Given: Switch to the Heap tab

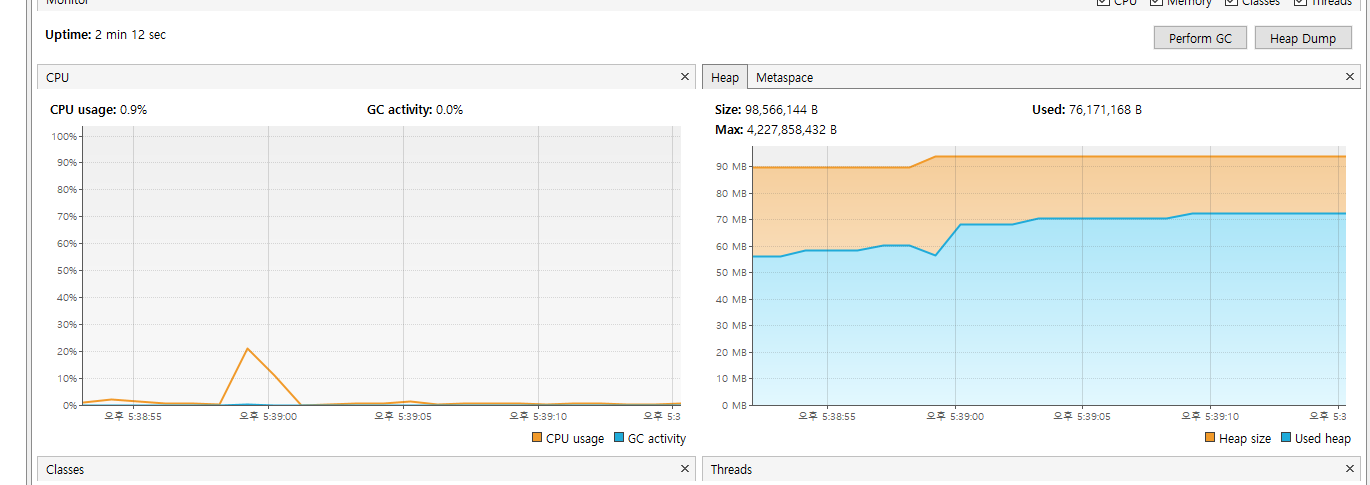Looking at the screenshot, I should pos(725,77).
